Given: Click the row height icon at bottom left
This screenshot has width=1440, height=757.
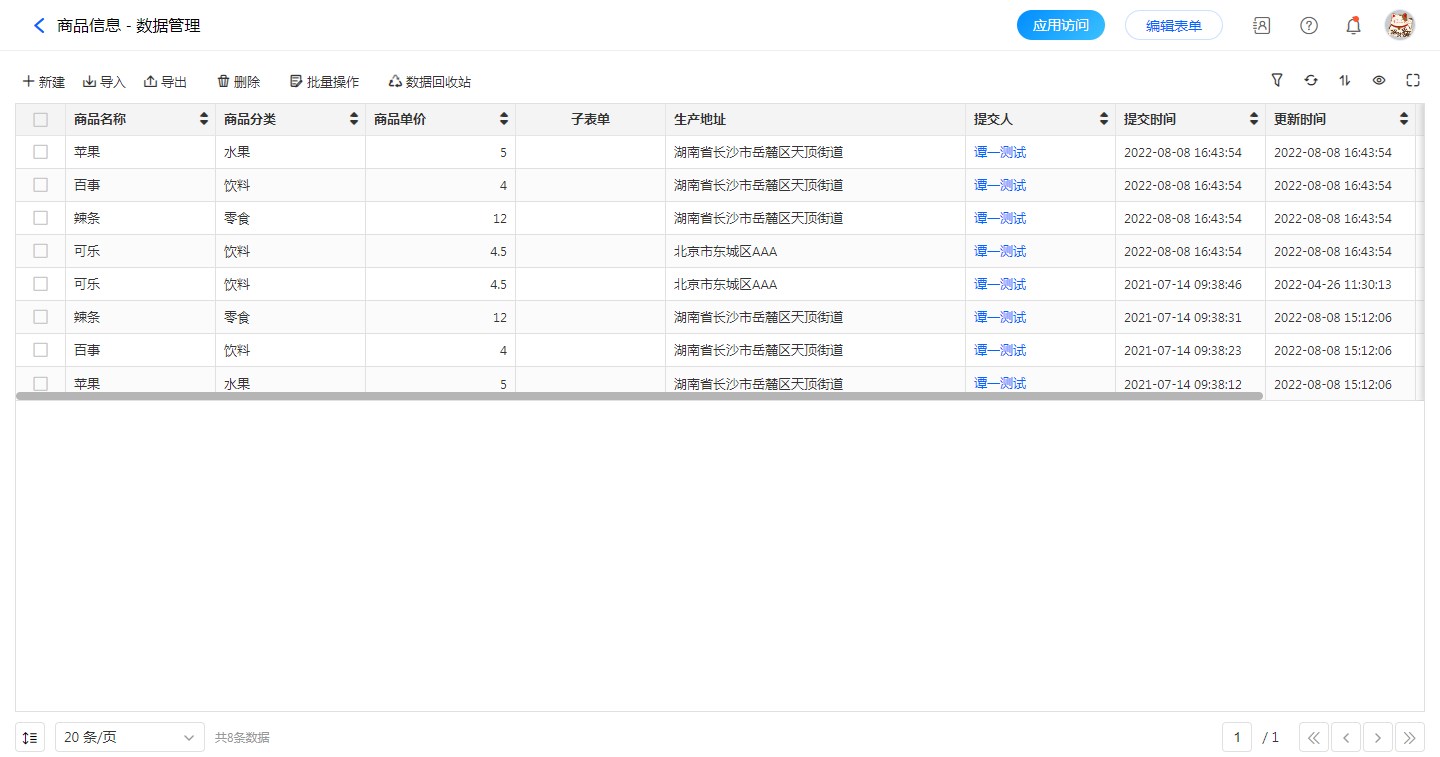Looking at the screenshot, I should click(30, 738).
